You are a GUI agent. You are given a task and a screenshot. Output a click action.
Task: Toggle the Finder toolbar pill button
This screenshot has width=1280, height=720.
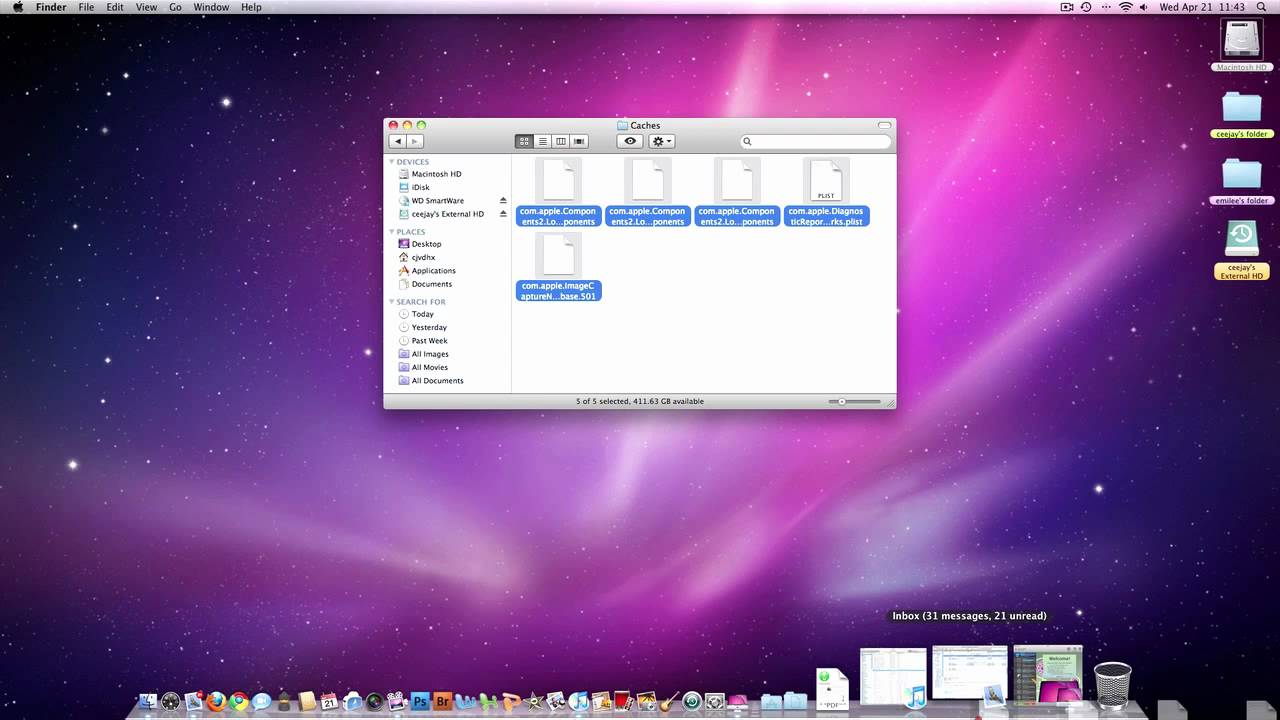(x=884, y=125)
